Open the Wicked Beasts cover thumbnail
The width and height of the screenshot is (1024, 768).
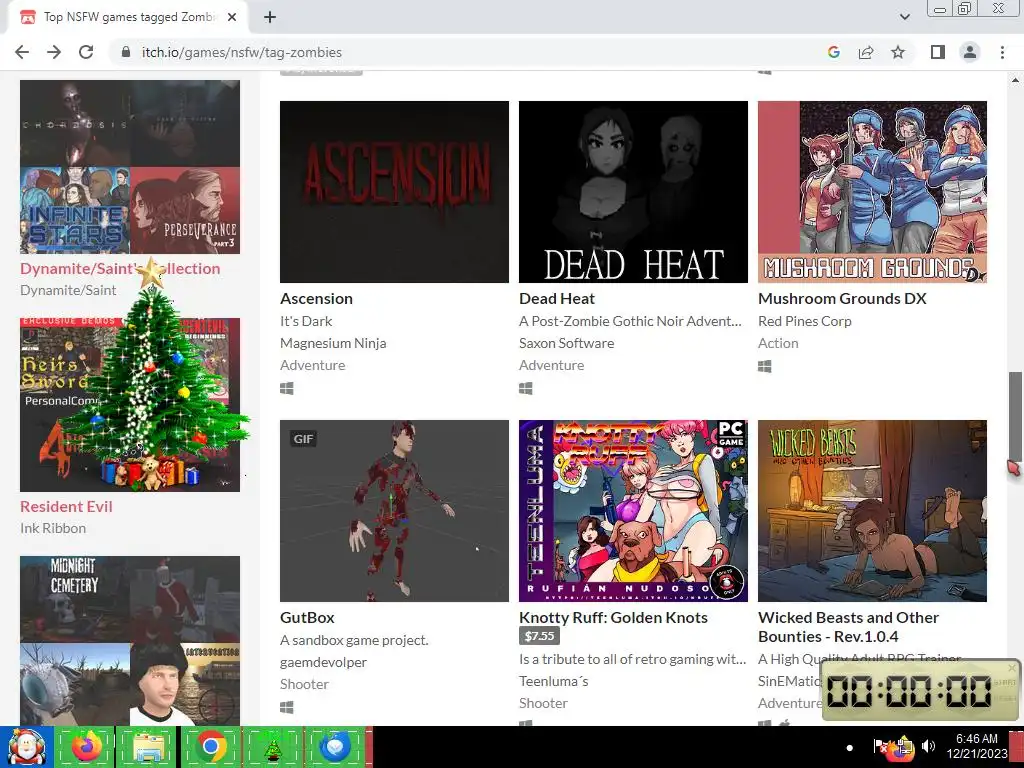point(872,511)
